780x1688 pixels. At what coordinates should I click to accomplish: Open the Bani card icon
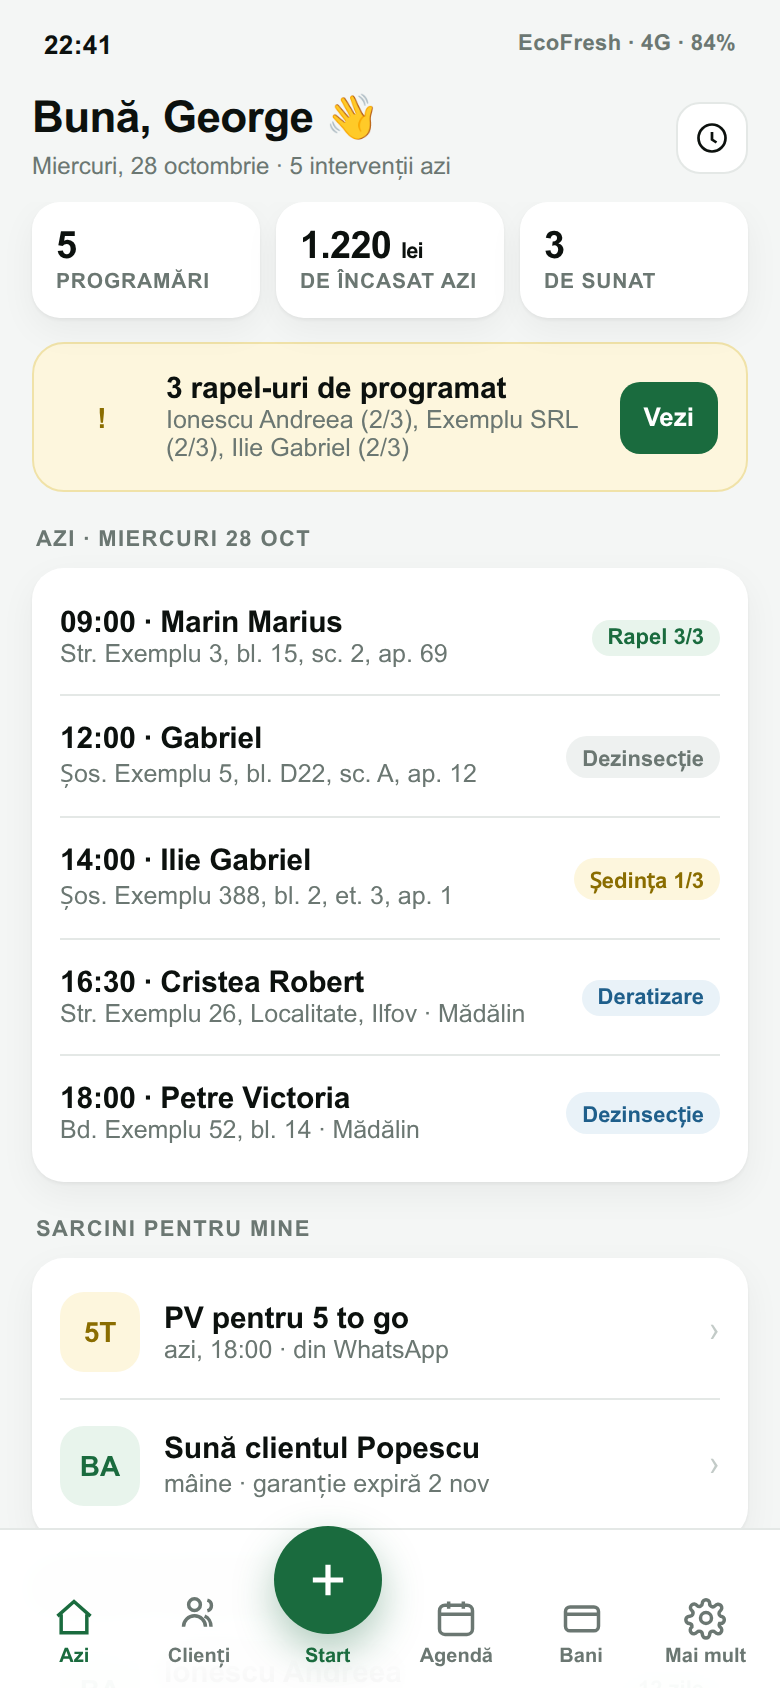point(581,1618)
